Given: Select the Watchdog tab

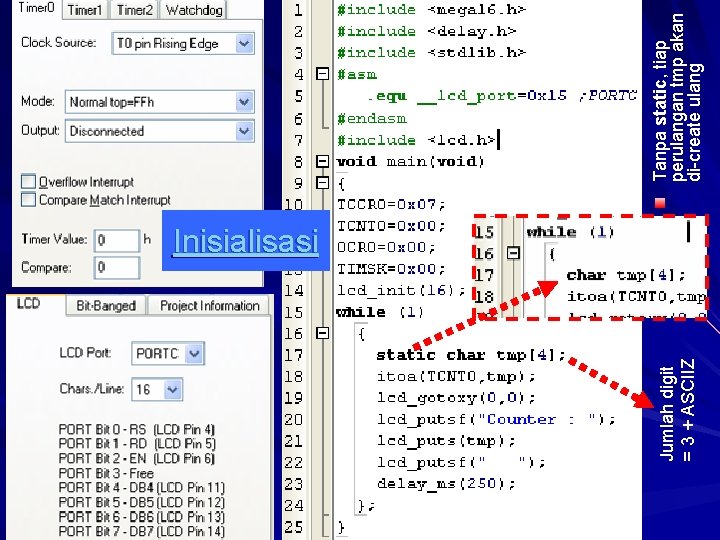Looking at the screenshot, I should click(x=194, y=10).
